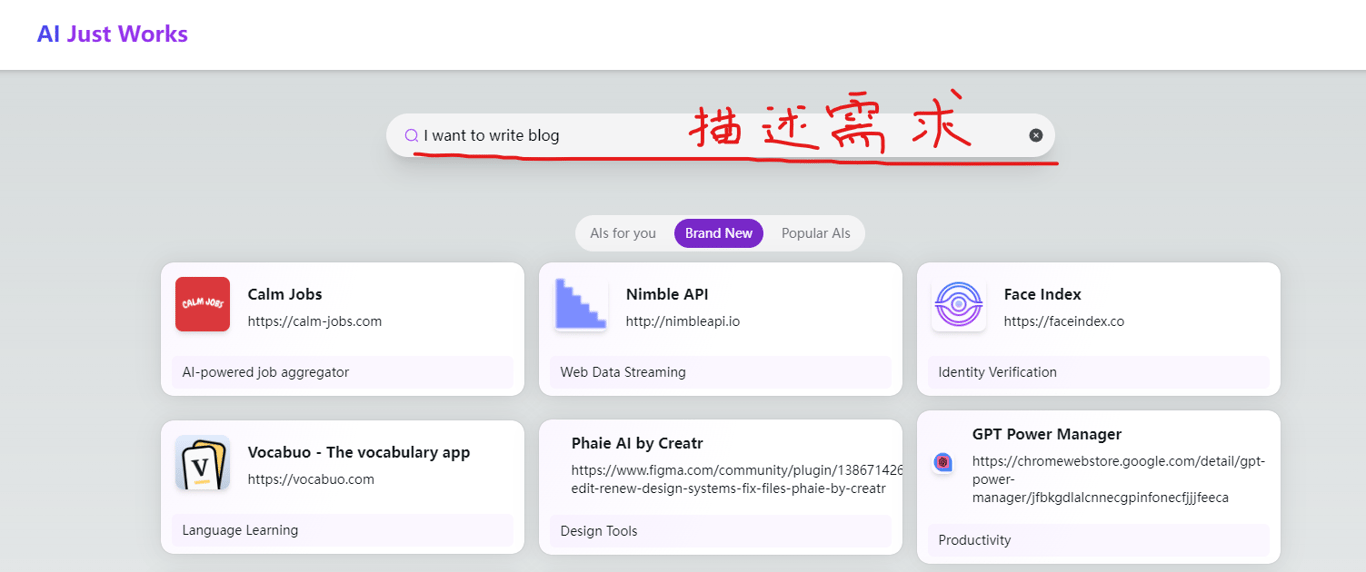
Task: Click the Design Tools tag
Action: pos(720,531)
